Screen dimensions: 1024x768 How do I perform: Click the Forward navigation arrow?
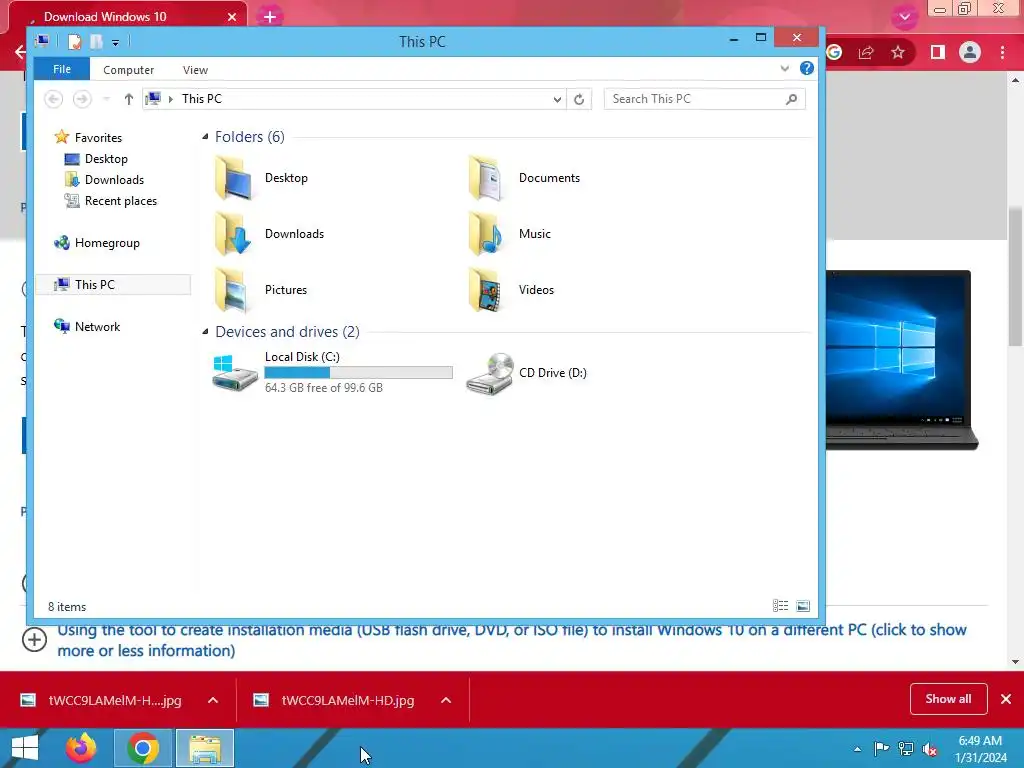tap(82, 99)
